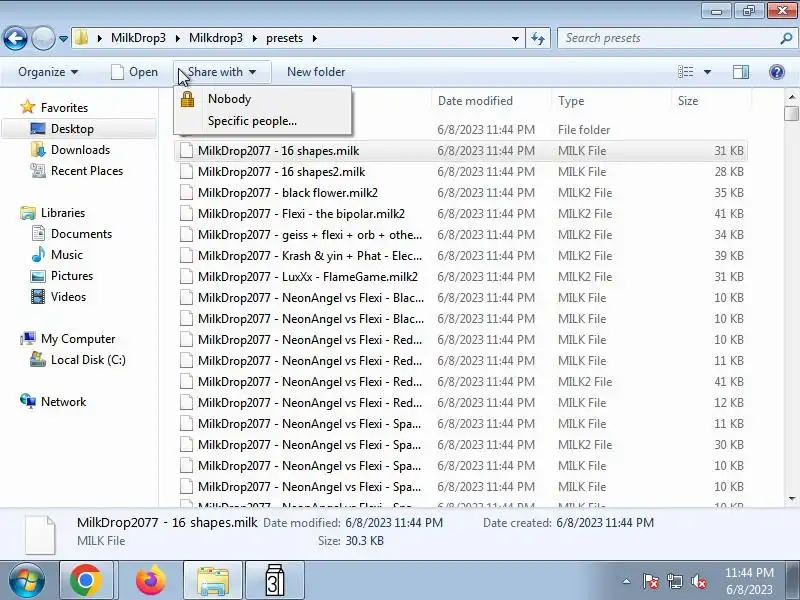Open the recent pages dropdown arrow

pos(63,39)
